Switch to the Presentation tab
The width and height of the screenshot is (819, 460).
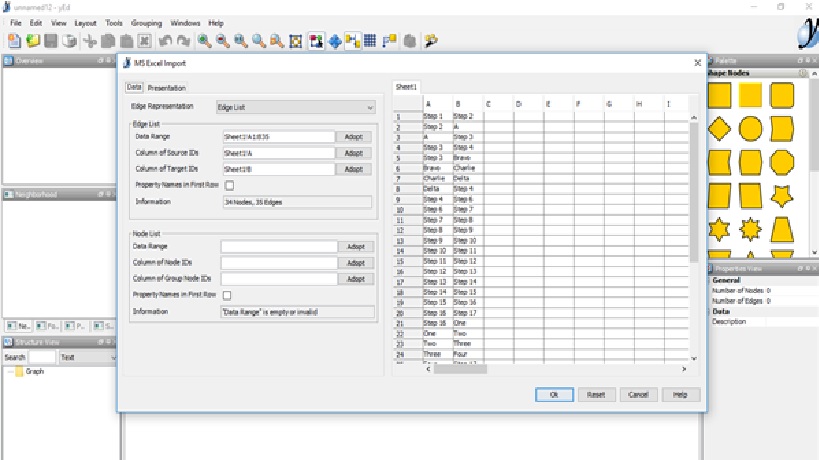[x=167, y=88]
